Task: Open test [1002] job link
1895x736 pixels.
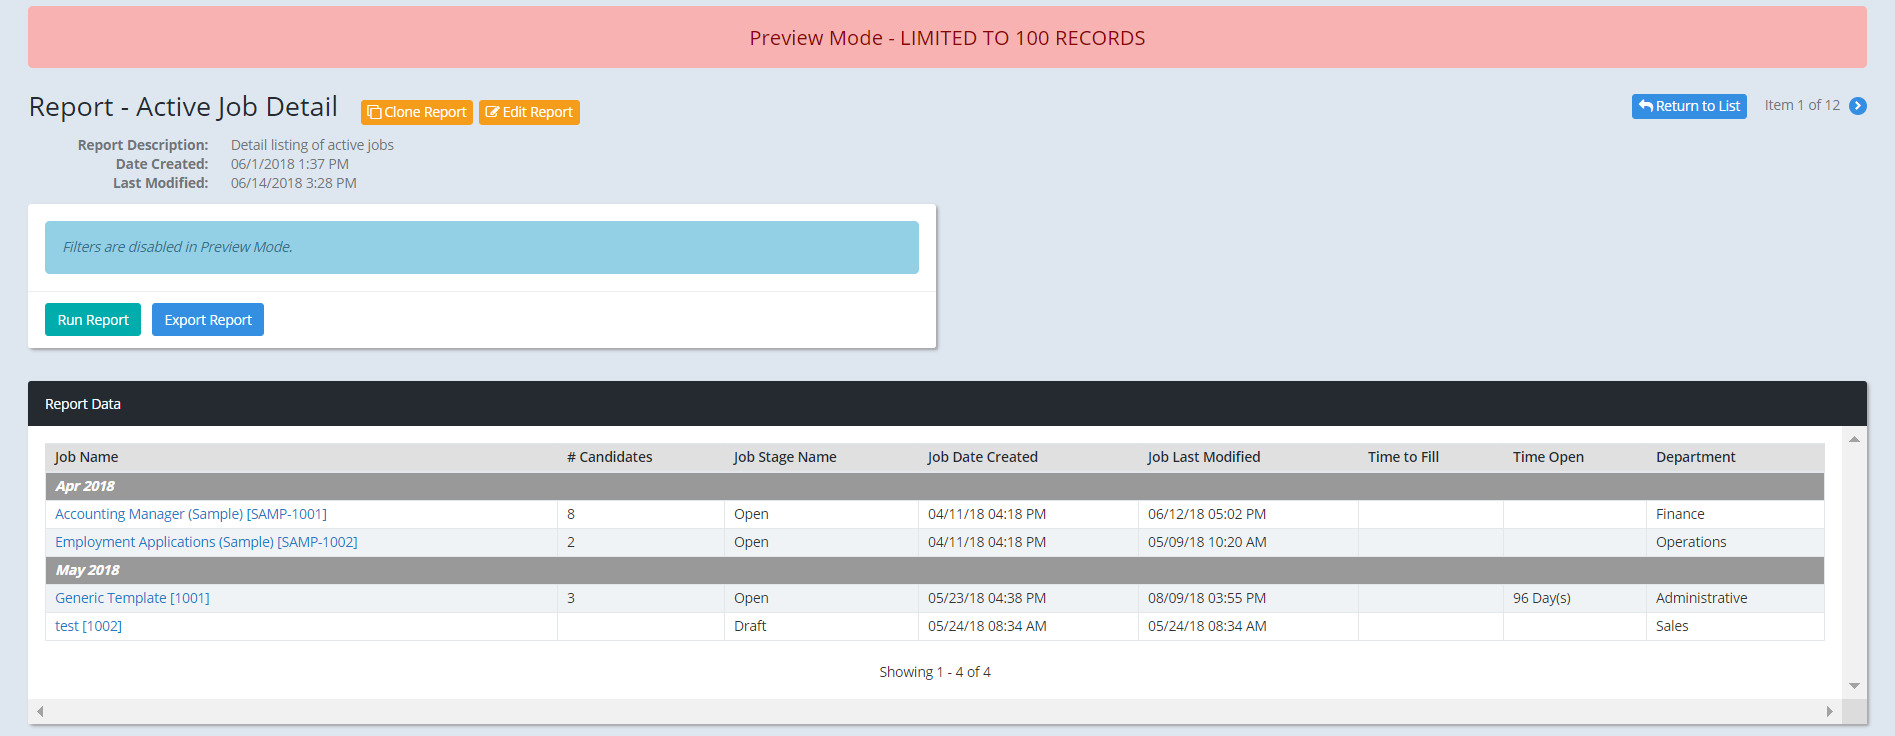Action: point(88,626)
